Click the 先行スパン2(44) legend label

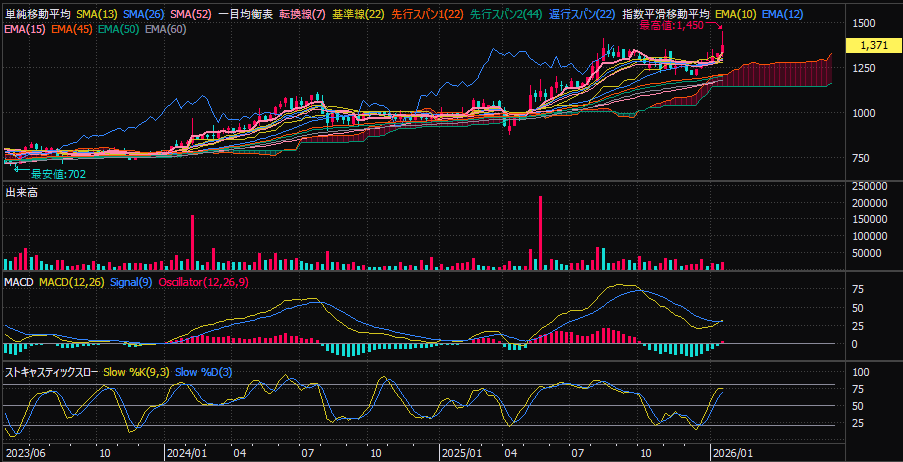coord(505,15)
